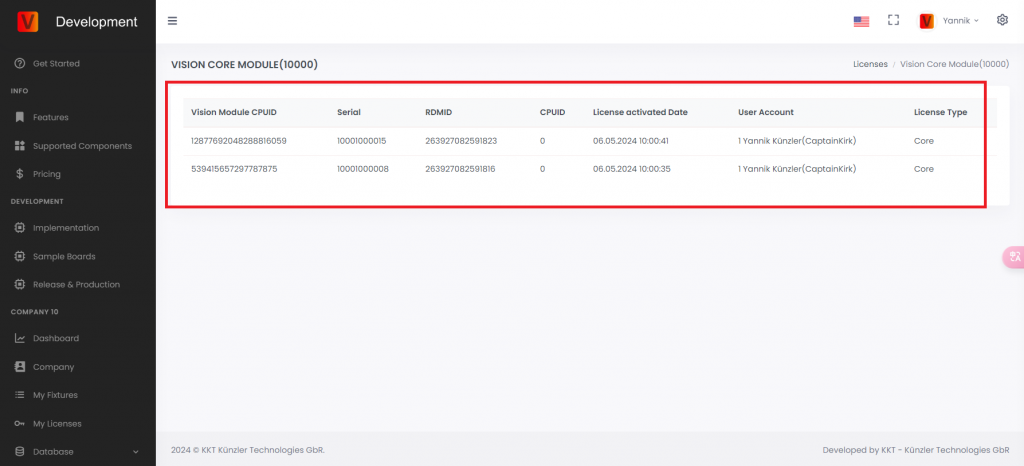Go to My Fixtures
The height and width of the screenshot is (466, 1024).
tap(55, 395)
